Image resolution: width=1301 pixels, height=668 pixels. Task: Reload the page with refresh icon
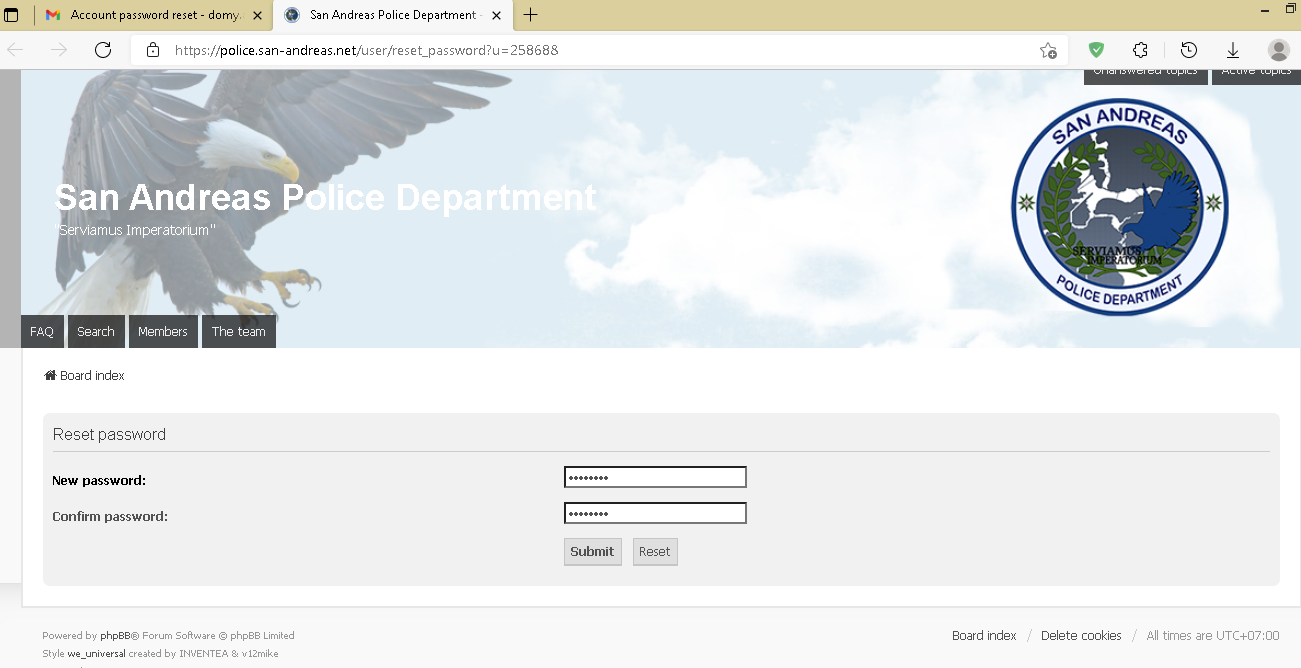click(x=102, y=50)
